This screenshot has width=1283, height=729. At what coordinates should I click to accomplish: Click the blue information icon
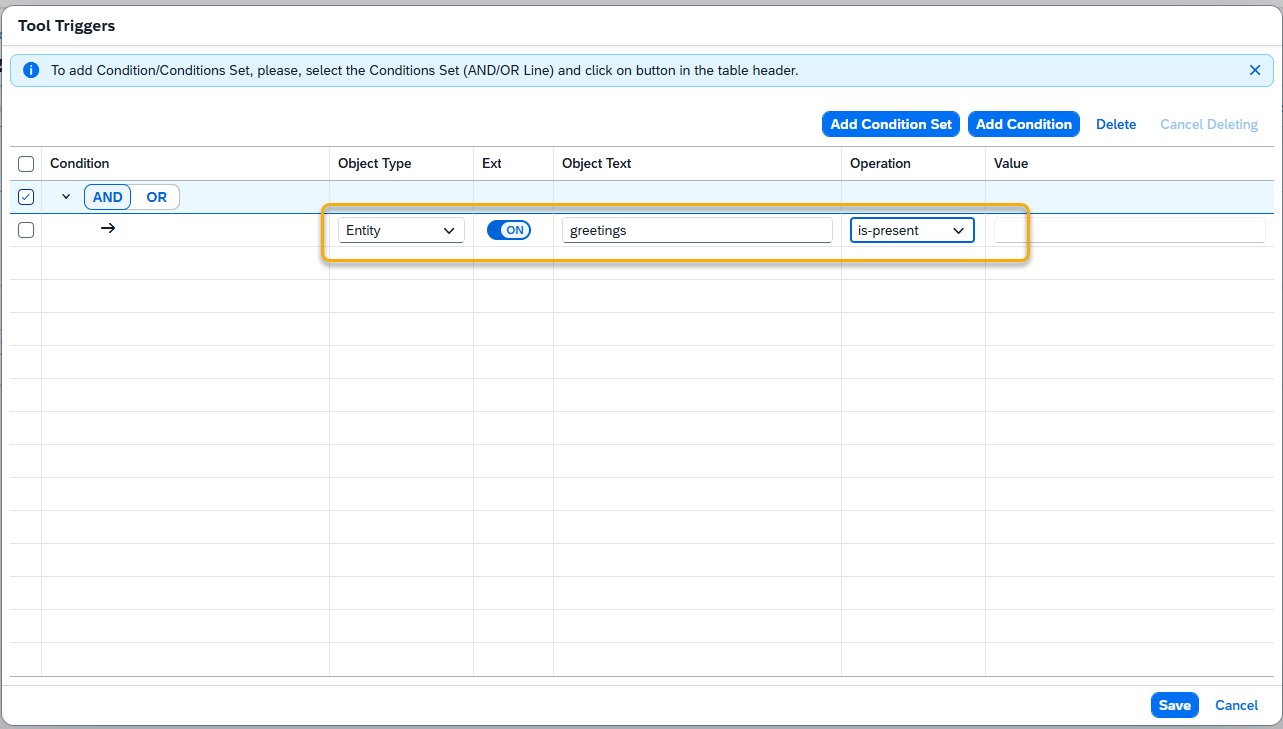31,71
